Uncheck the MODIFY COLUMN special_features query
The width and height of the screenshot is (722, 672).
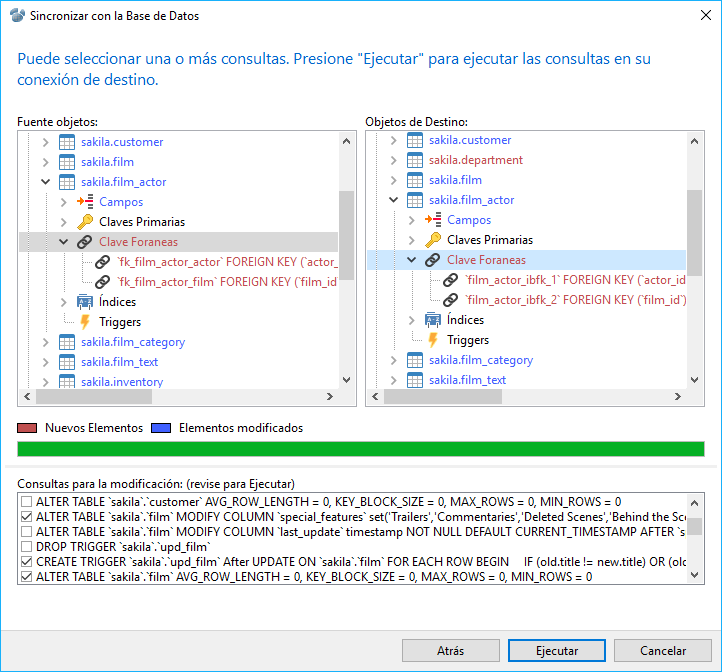(27, 517)
